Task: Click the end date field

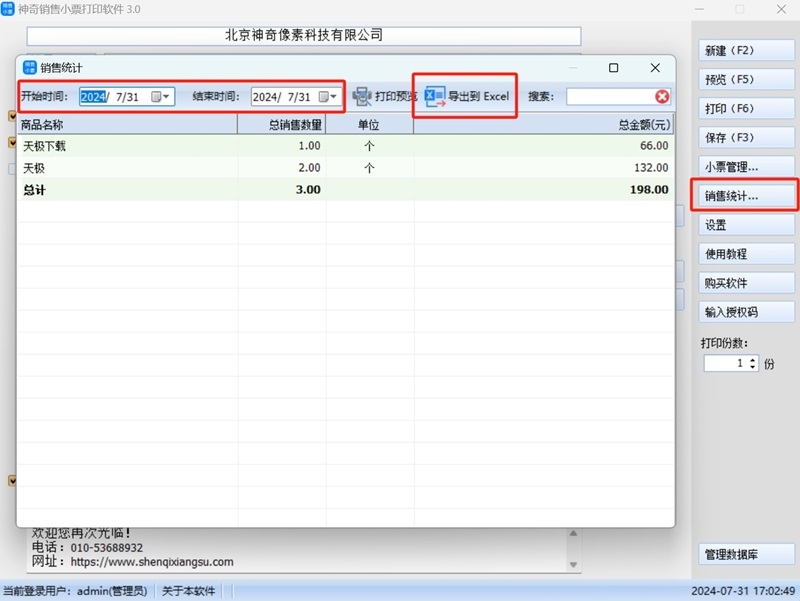Action: 296,96
